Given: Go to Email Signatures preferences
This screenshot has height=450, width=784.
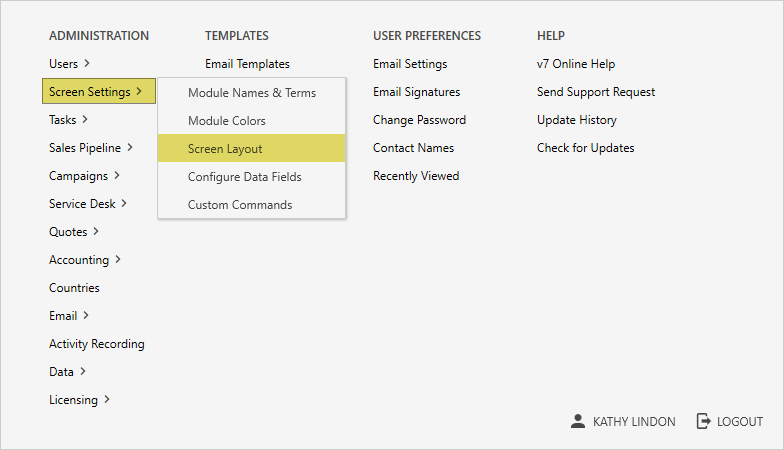Looking at the screenshot, I should [416, 92].
